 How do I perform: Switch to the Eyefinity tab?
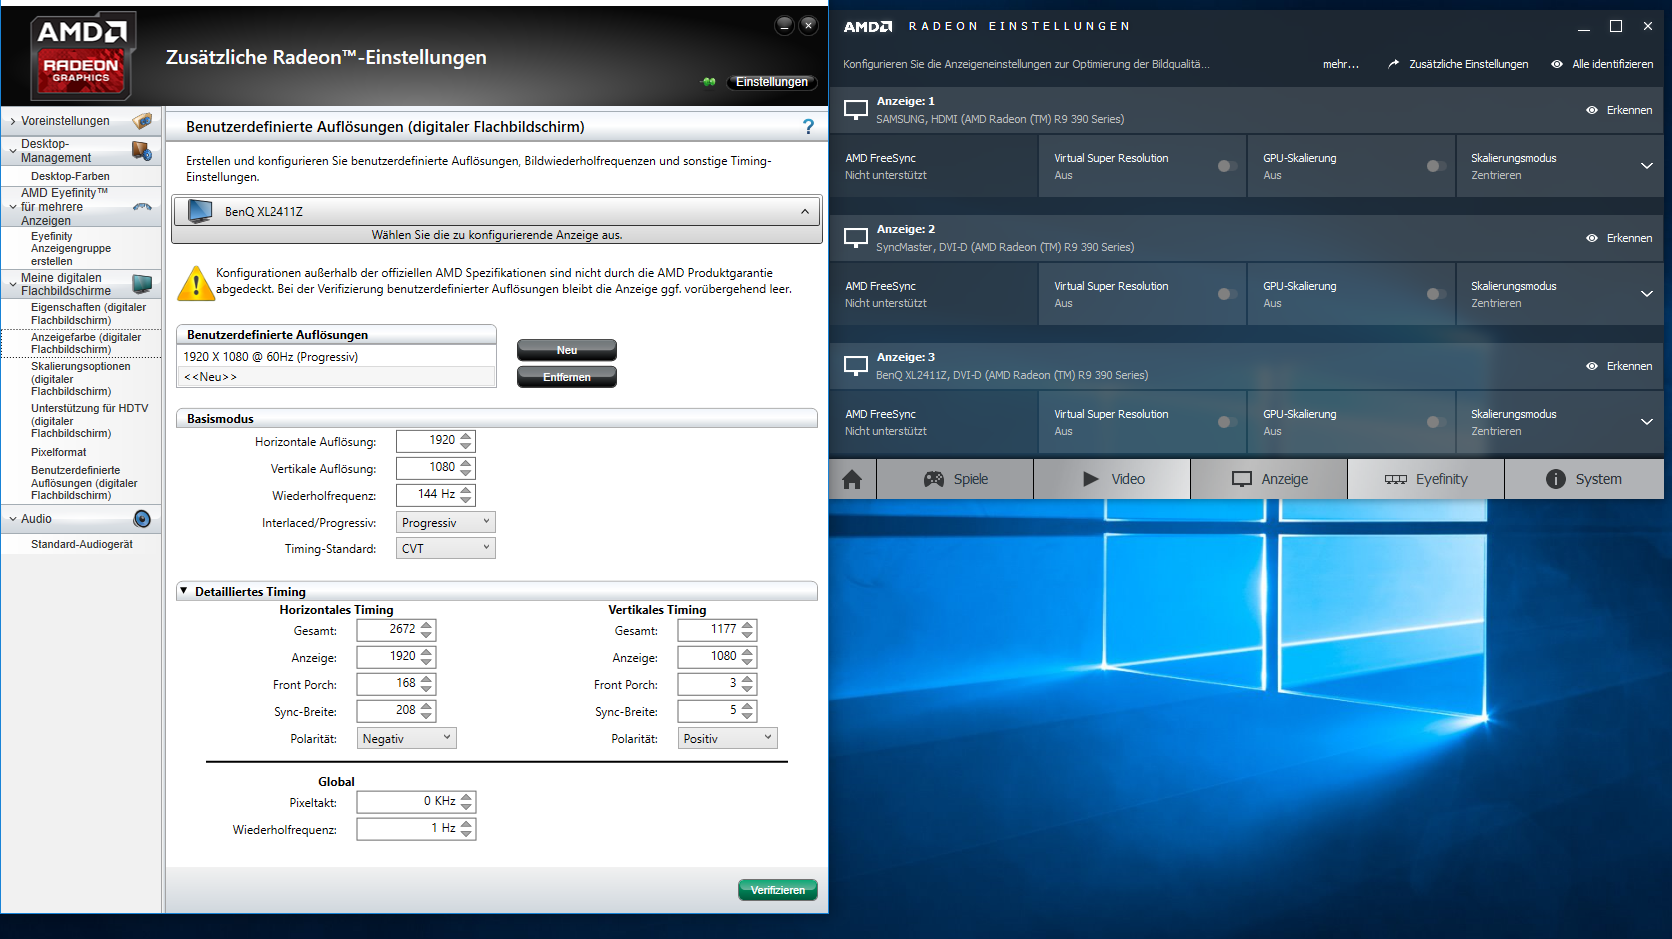click(1427, 479)
